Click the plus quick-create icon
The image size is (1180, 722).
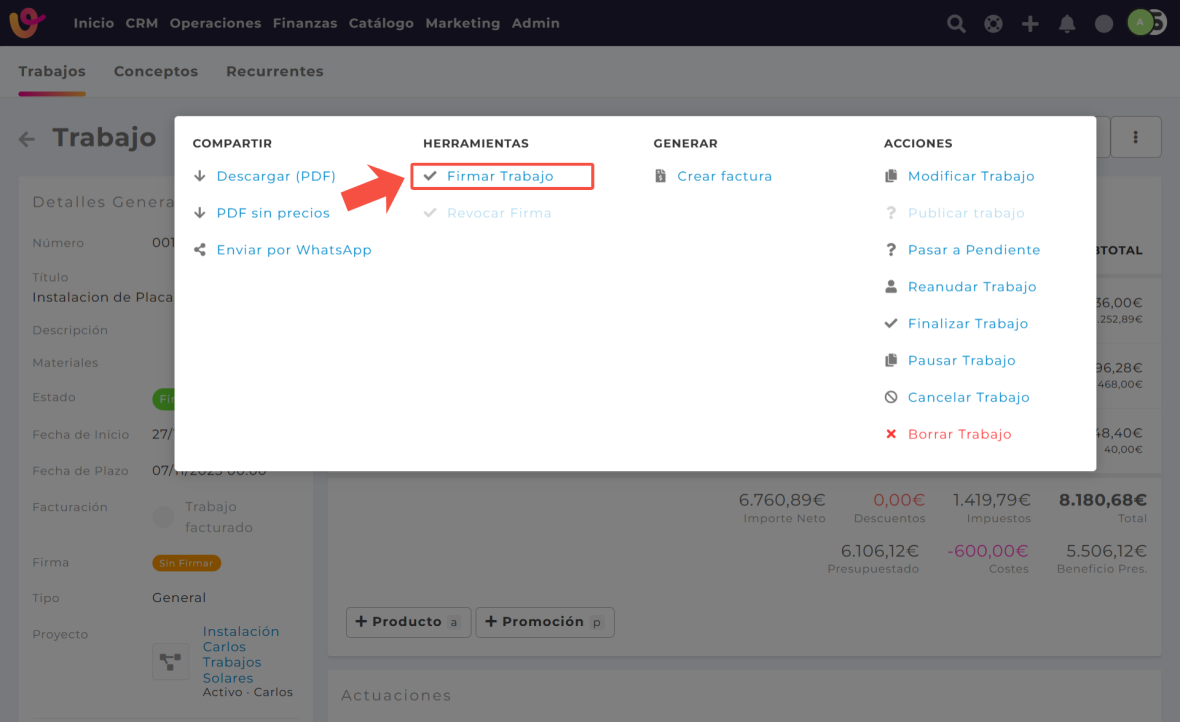[x=1030, y=23]
